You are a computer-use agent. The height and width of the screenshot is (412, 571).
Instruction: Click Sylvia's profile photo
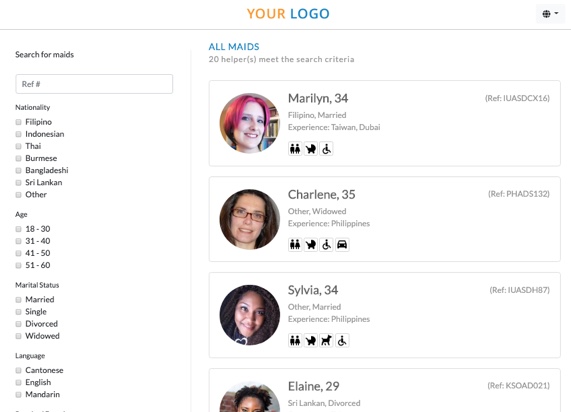click(250, 315)
